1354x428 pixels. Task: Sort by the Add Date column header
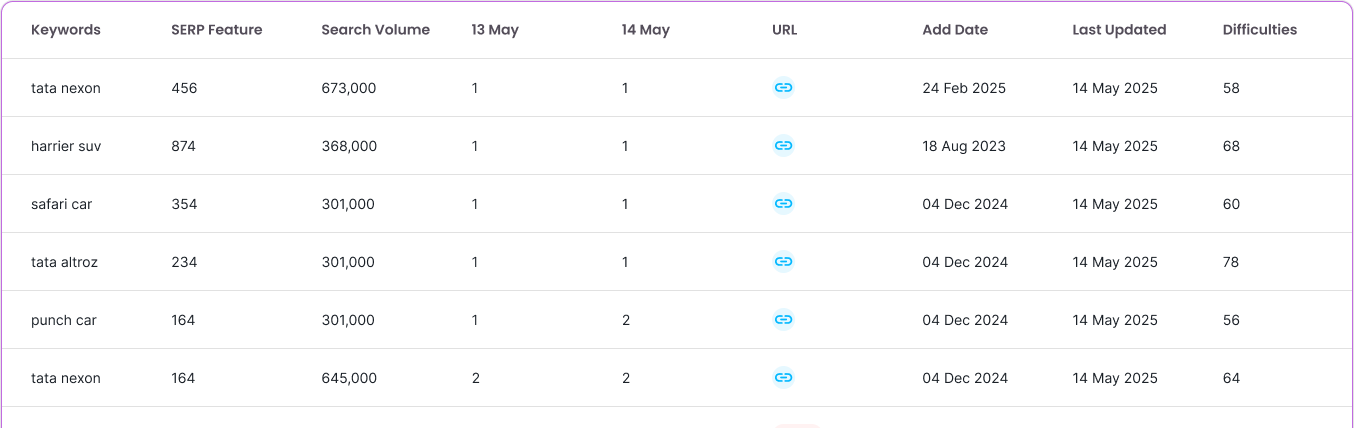pyautogui.click(x=955, y=30)
